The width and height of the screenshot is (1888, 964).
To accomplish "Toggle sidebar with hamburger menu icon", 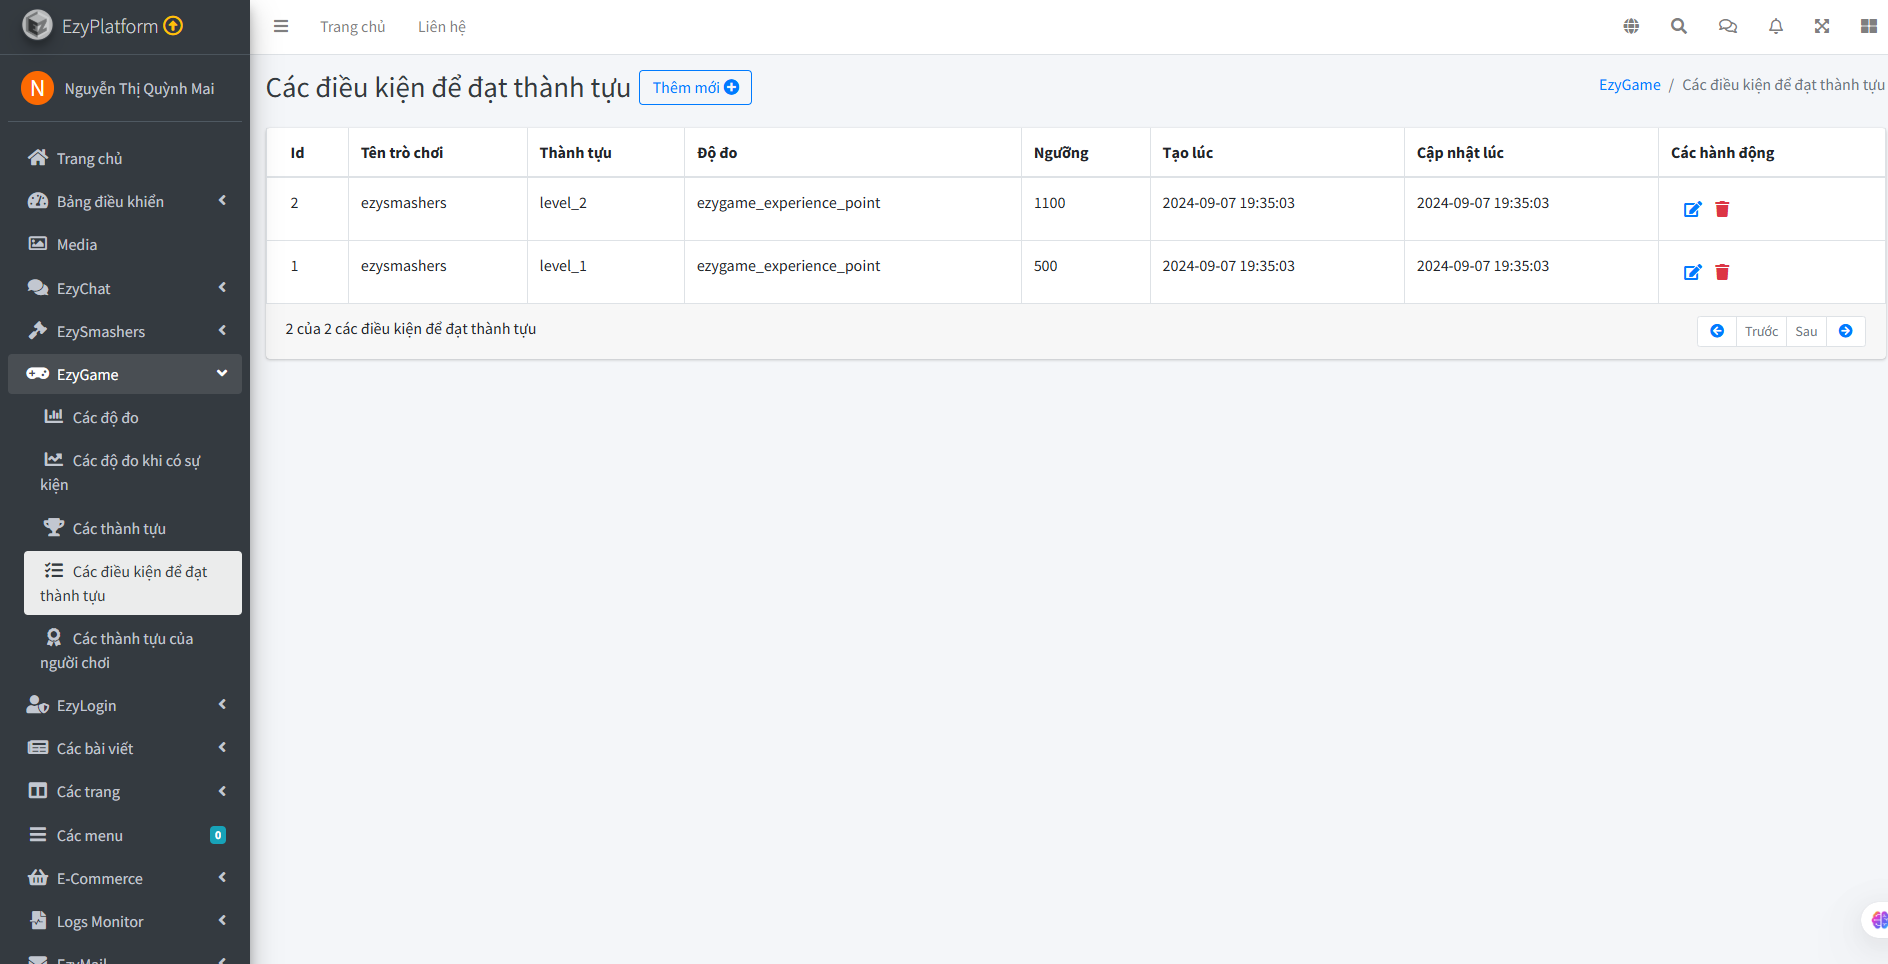I will click(281, 27).
